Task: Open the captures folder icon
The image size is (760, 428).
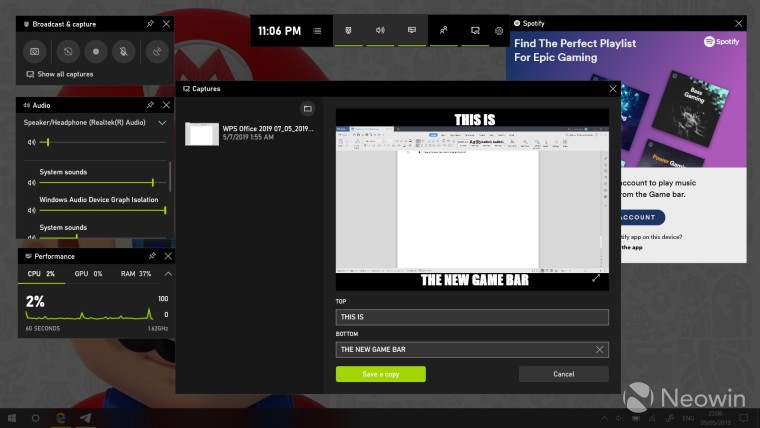Action: pyautogui.click(x=307, y=109)
